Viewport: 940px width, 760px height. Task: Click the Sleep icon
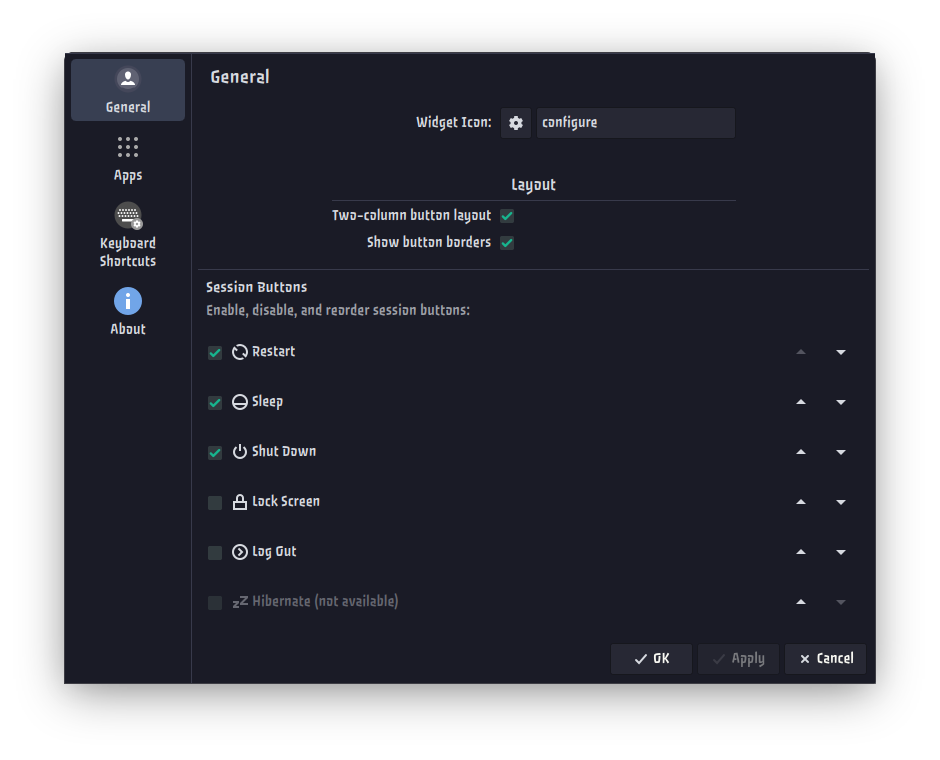click(240, 402)
